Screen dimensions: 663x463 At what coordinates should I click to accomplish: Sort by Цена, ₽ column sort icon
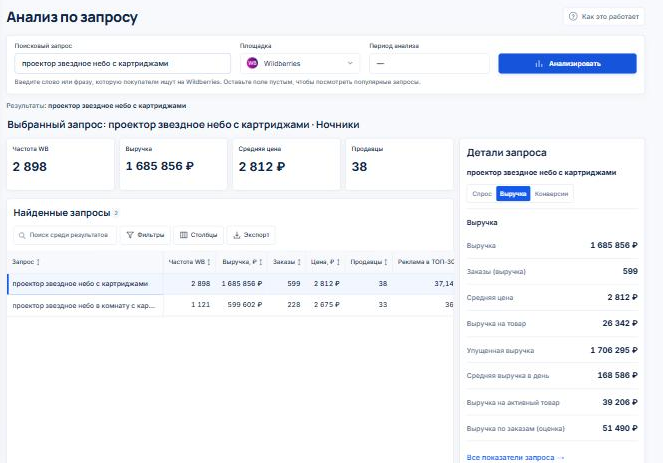tap(338, 262)
